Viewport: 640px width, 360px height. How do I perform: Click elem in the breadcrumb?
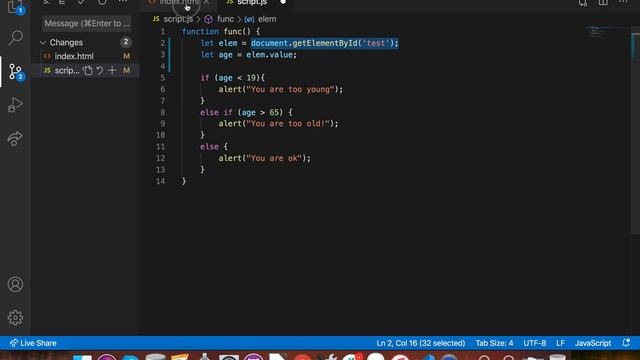click(267, 19)
